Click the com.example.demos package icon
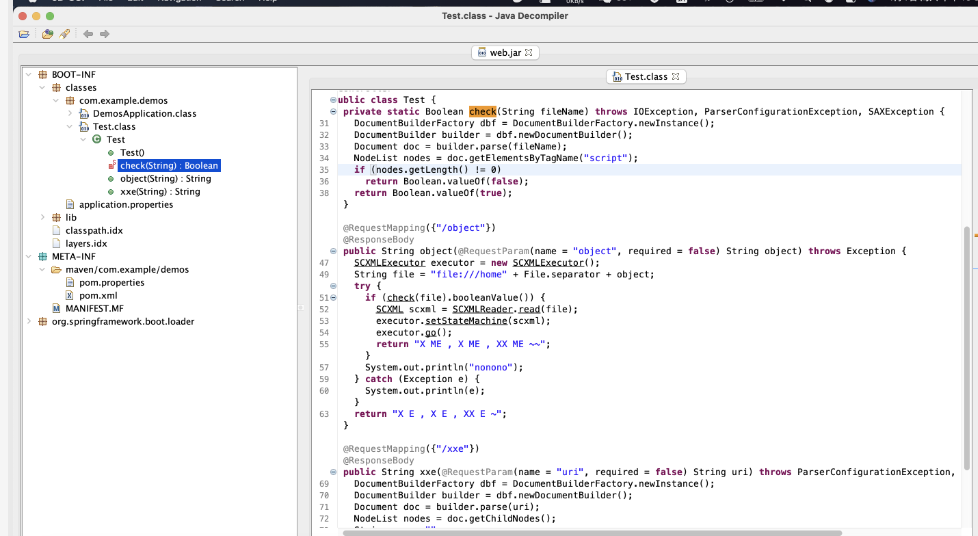Image resolution: width=978 pixels, height=536 pixels. [70, 100]
